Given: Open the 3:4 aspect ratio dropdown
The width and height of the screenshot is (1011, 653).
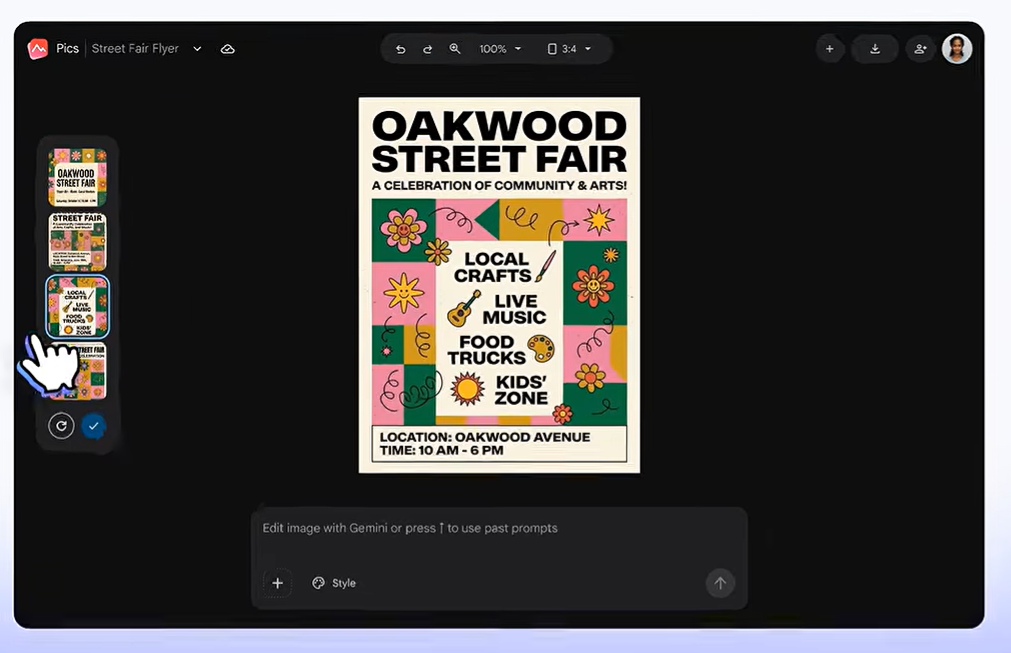Looking at the screenshot, I should pos(569,49).
